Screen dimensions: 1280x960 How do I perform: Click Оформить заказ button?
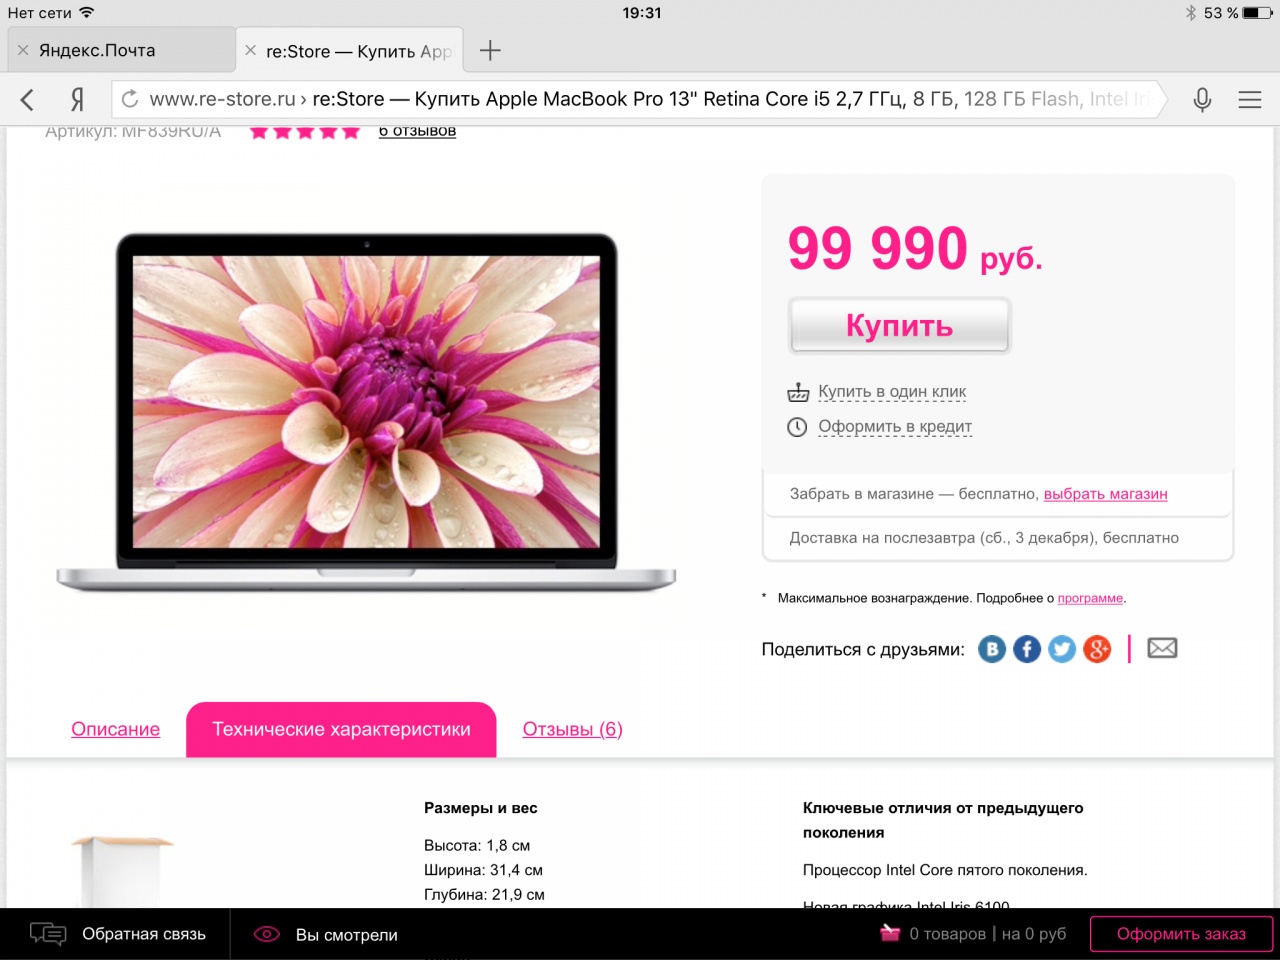tap(1181, 934)
